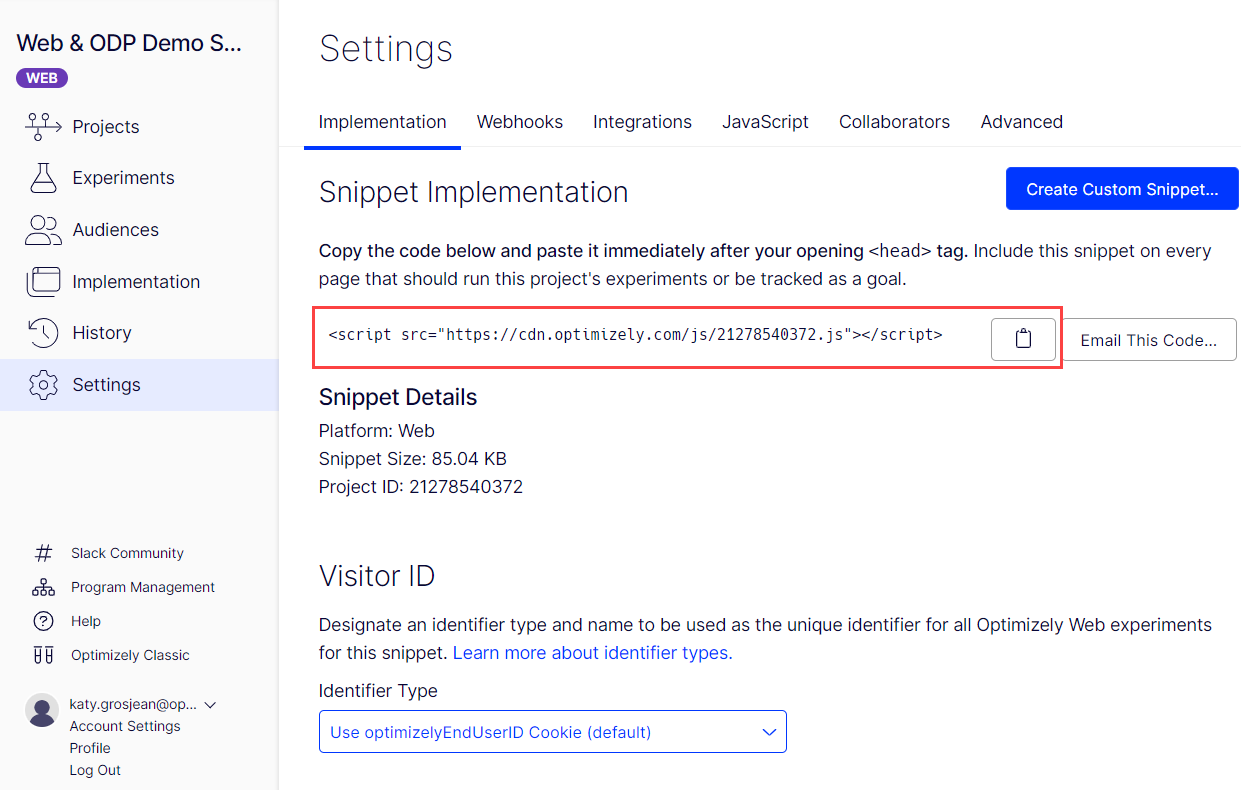Image resolution: width=1241 pixels, height=790 pixels.
Task: Expand the Identifier Type dropdown
Action: tap(553, 732)
